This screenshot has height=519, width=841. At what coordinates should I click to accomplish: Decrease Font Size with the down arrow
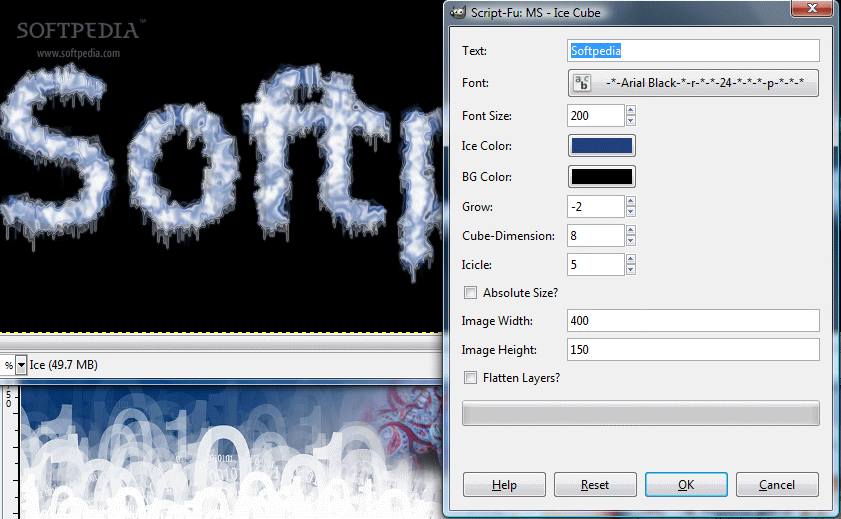(x=631, y=121)
